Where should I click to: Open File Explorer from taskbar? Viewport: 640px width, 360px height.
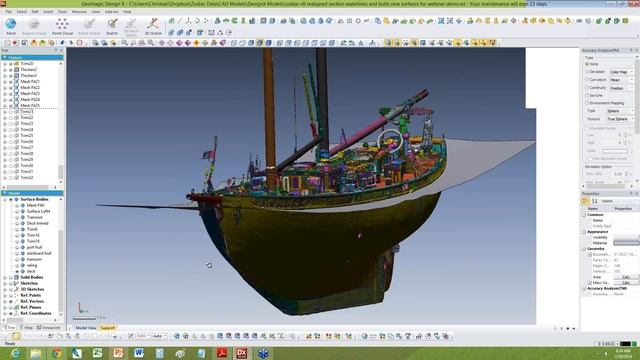point(36,353)
